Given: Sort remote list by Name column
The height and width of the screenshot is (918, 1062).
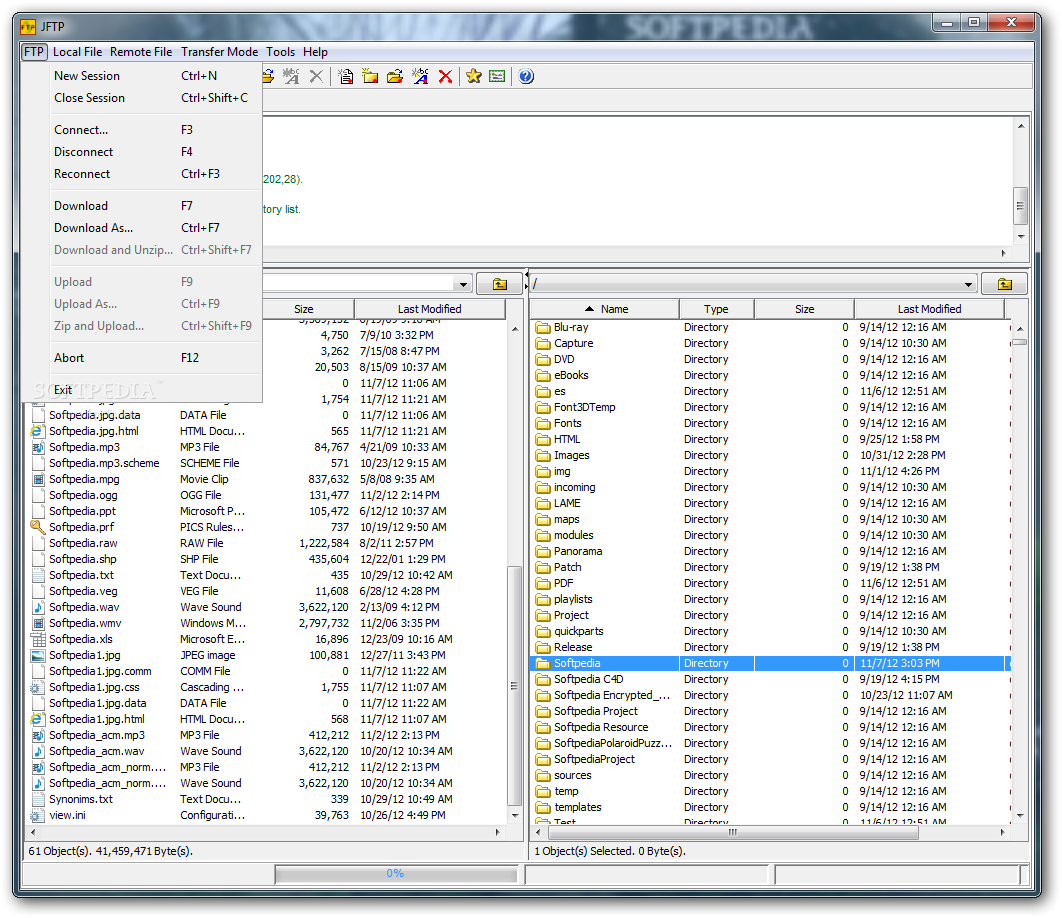Looking at the screenshot, I should tap(606, 309).
